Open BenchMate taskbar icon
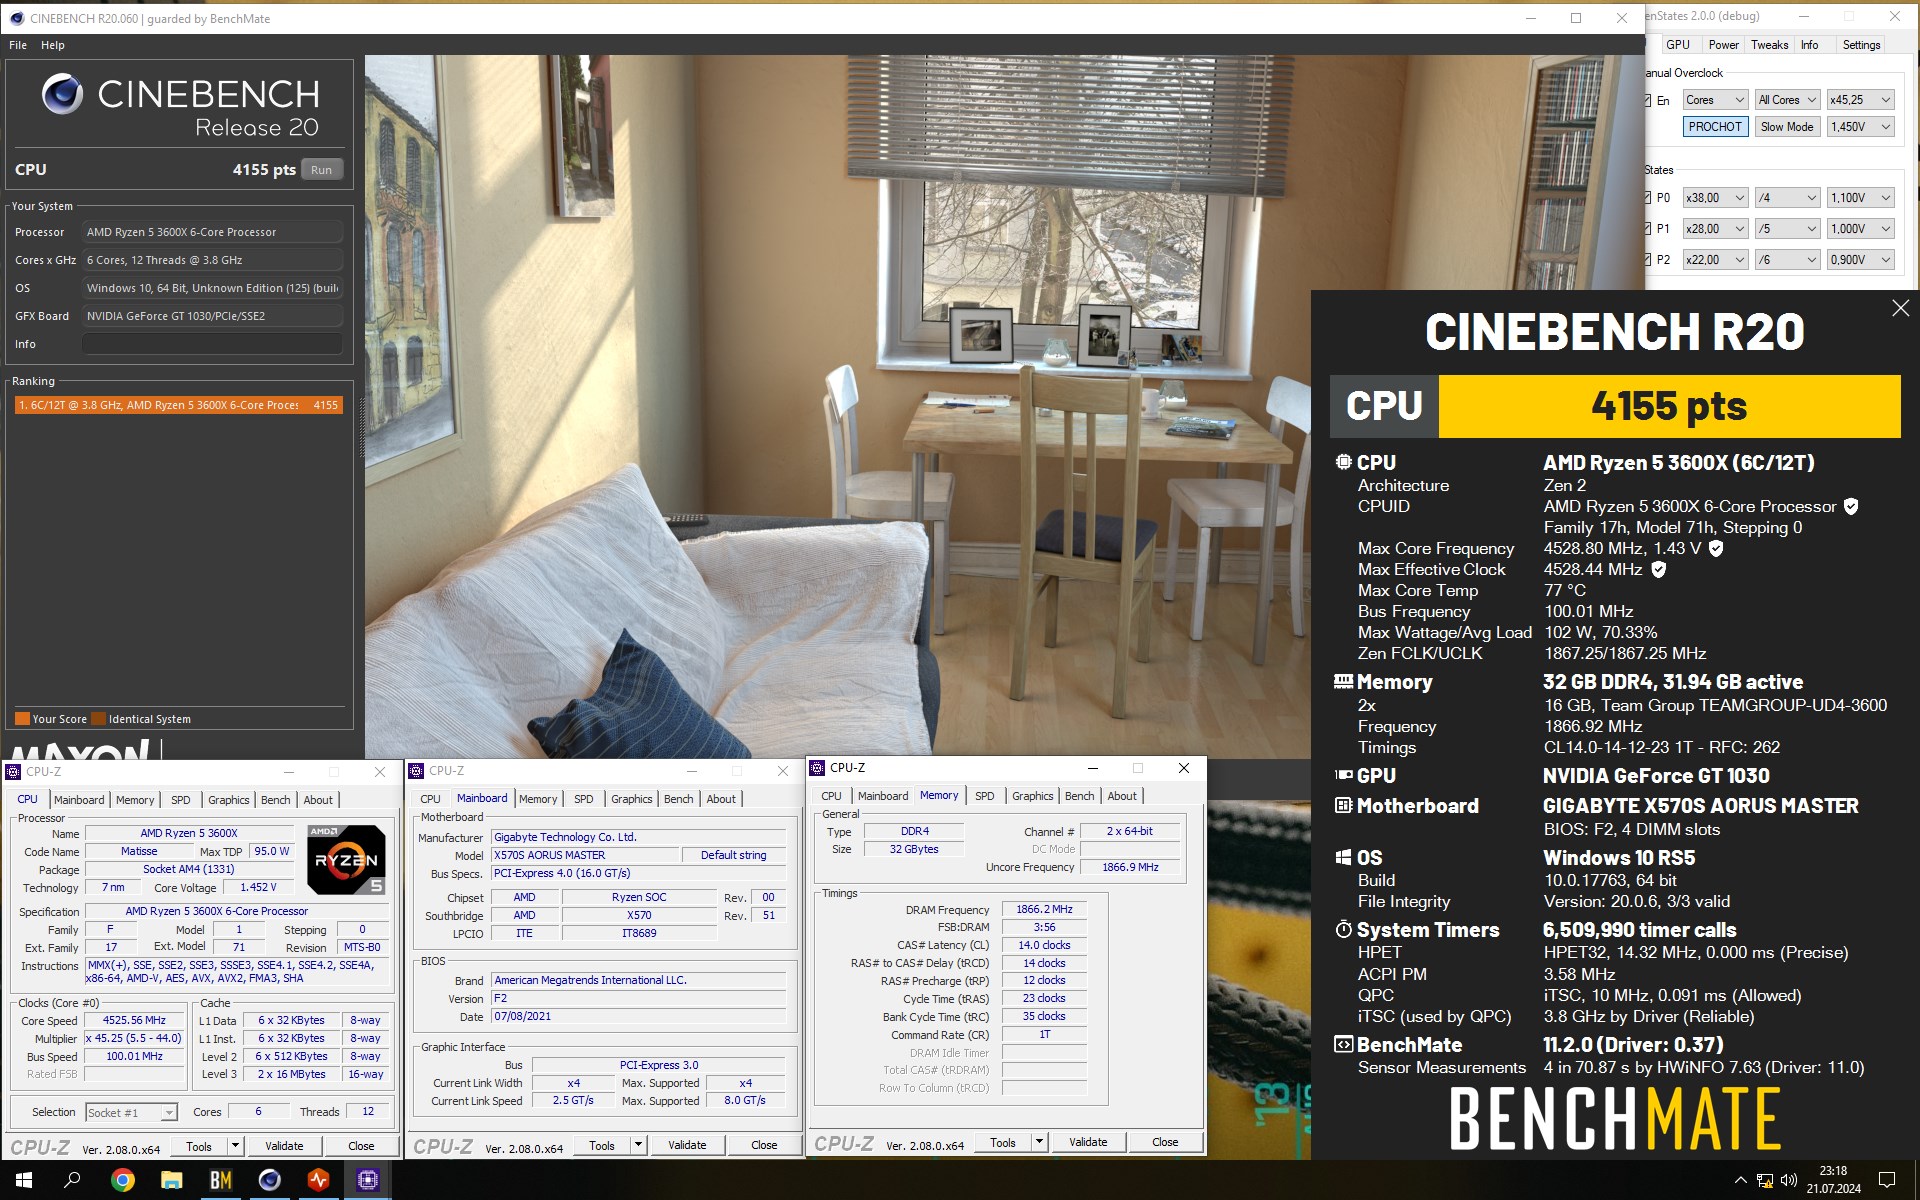Screen dimensions: 1920x1200 [220, 1180]
